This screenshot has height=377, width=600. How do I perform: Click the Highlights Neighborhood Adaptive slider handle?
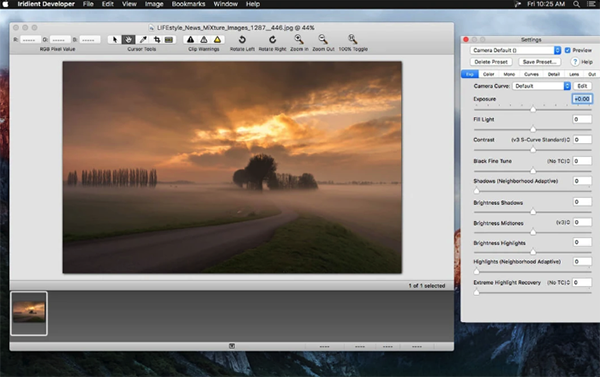coord(476,272)
